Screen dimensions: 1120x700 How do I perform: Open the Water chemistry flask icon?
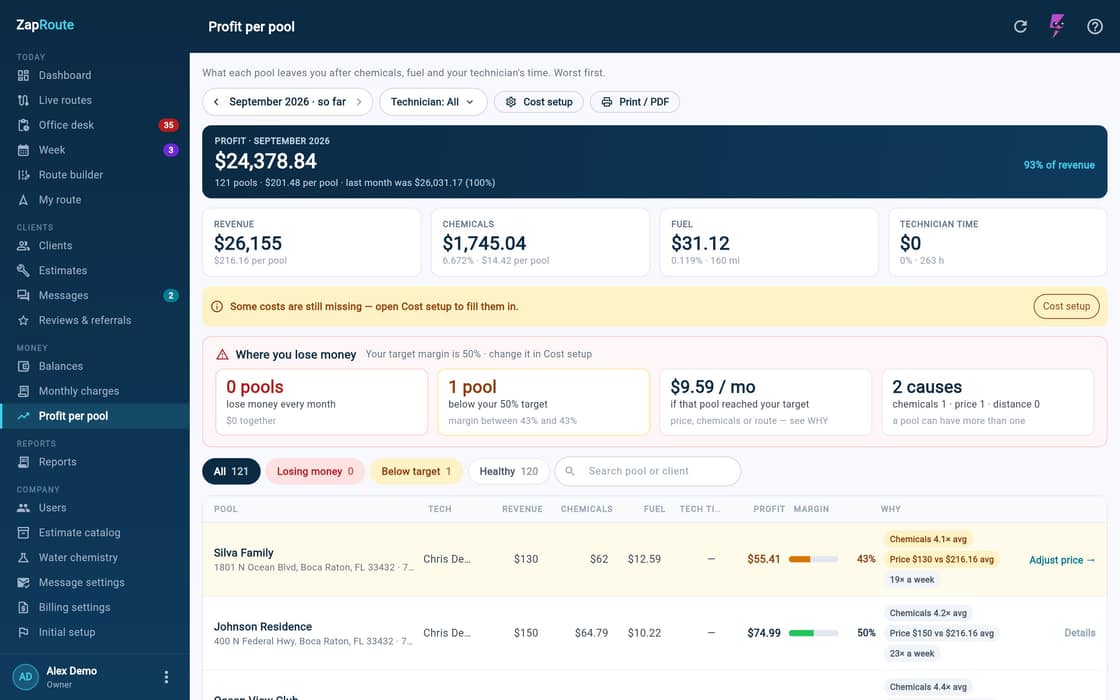24,558
